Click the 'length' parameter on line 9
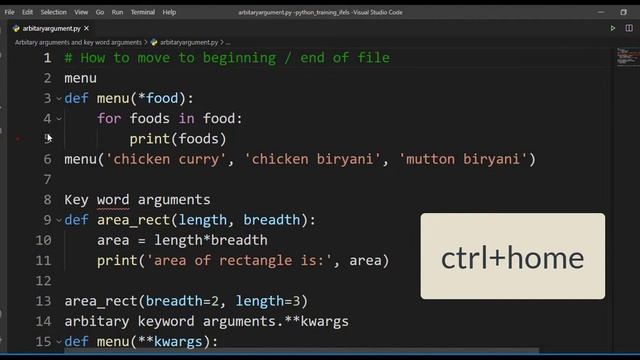Image resolution: width=640 pixels, height=360 pixels. (202, 220)
